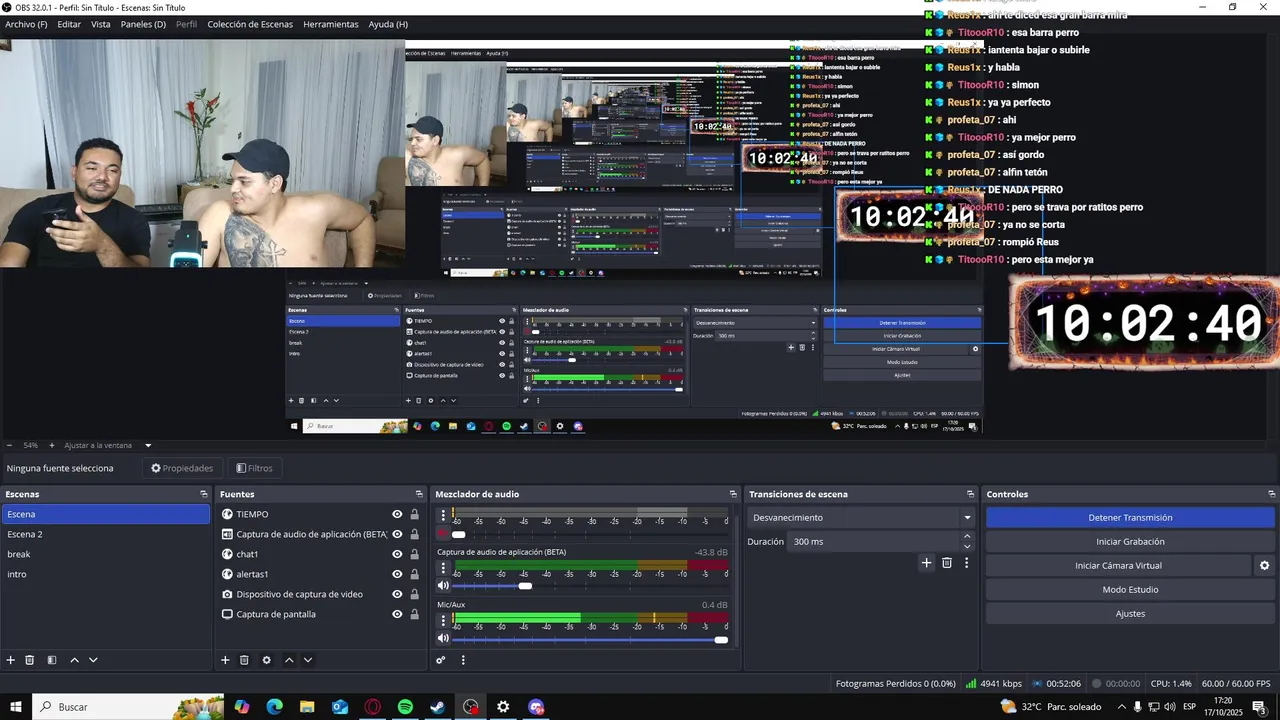Move scene up in Escenas list
The image size is (1280, 720).
[x=74, y=660]
